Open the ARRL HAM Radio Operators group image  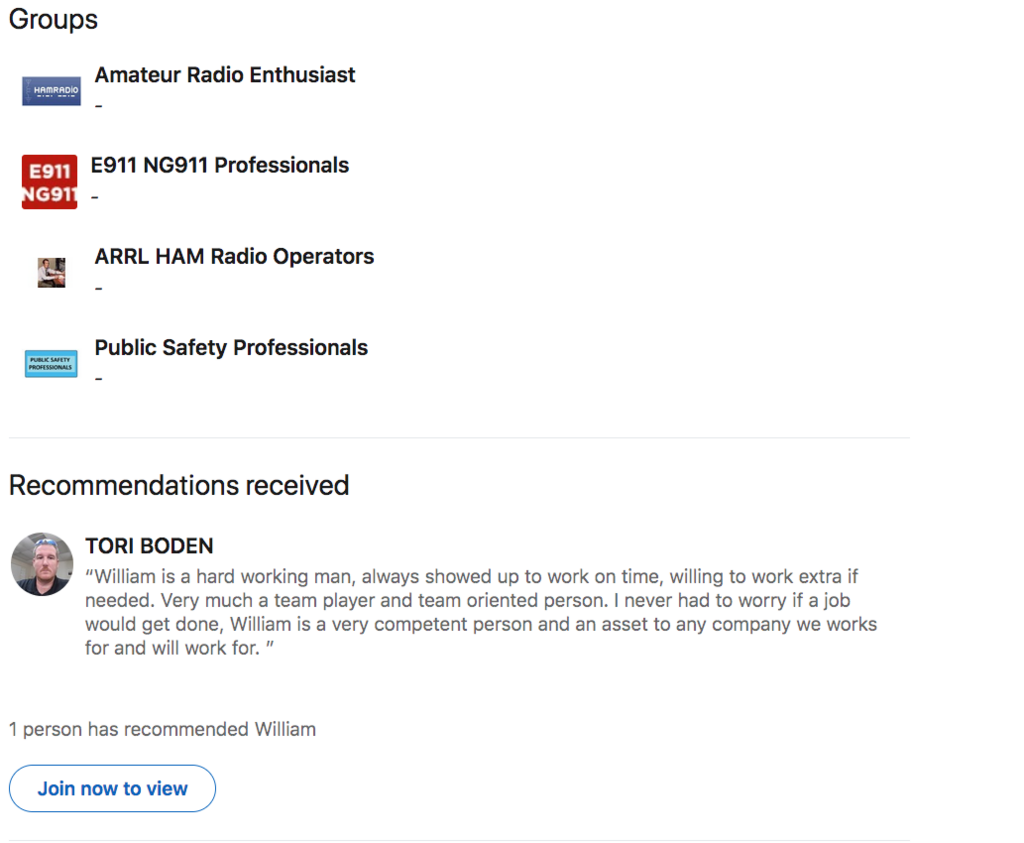point(52,272)
